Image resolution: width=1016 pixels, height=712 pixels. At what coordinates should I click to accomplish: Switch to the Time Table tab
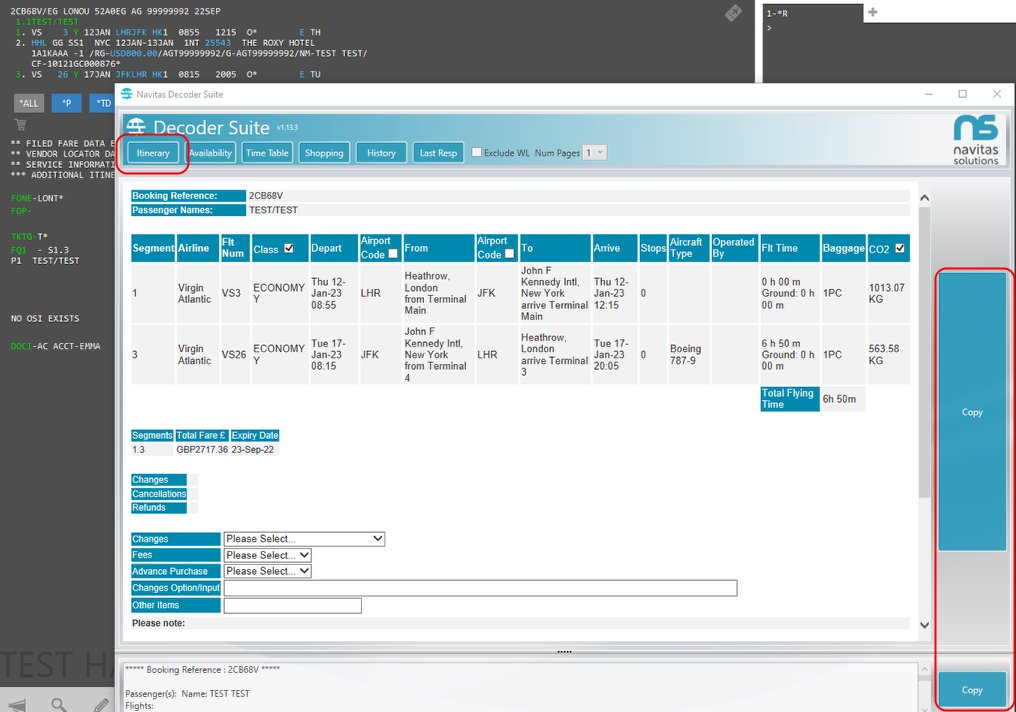click(267, 153)
